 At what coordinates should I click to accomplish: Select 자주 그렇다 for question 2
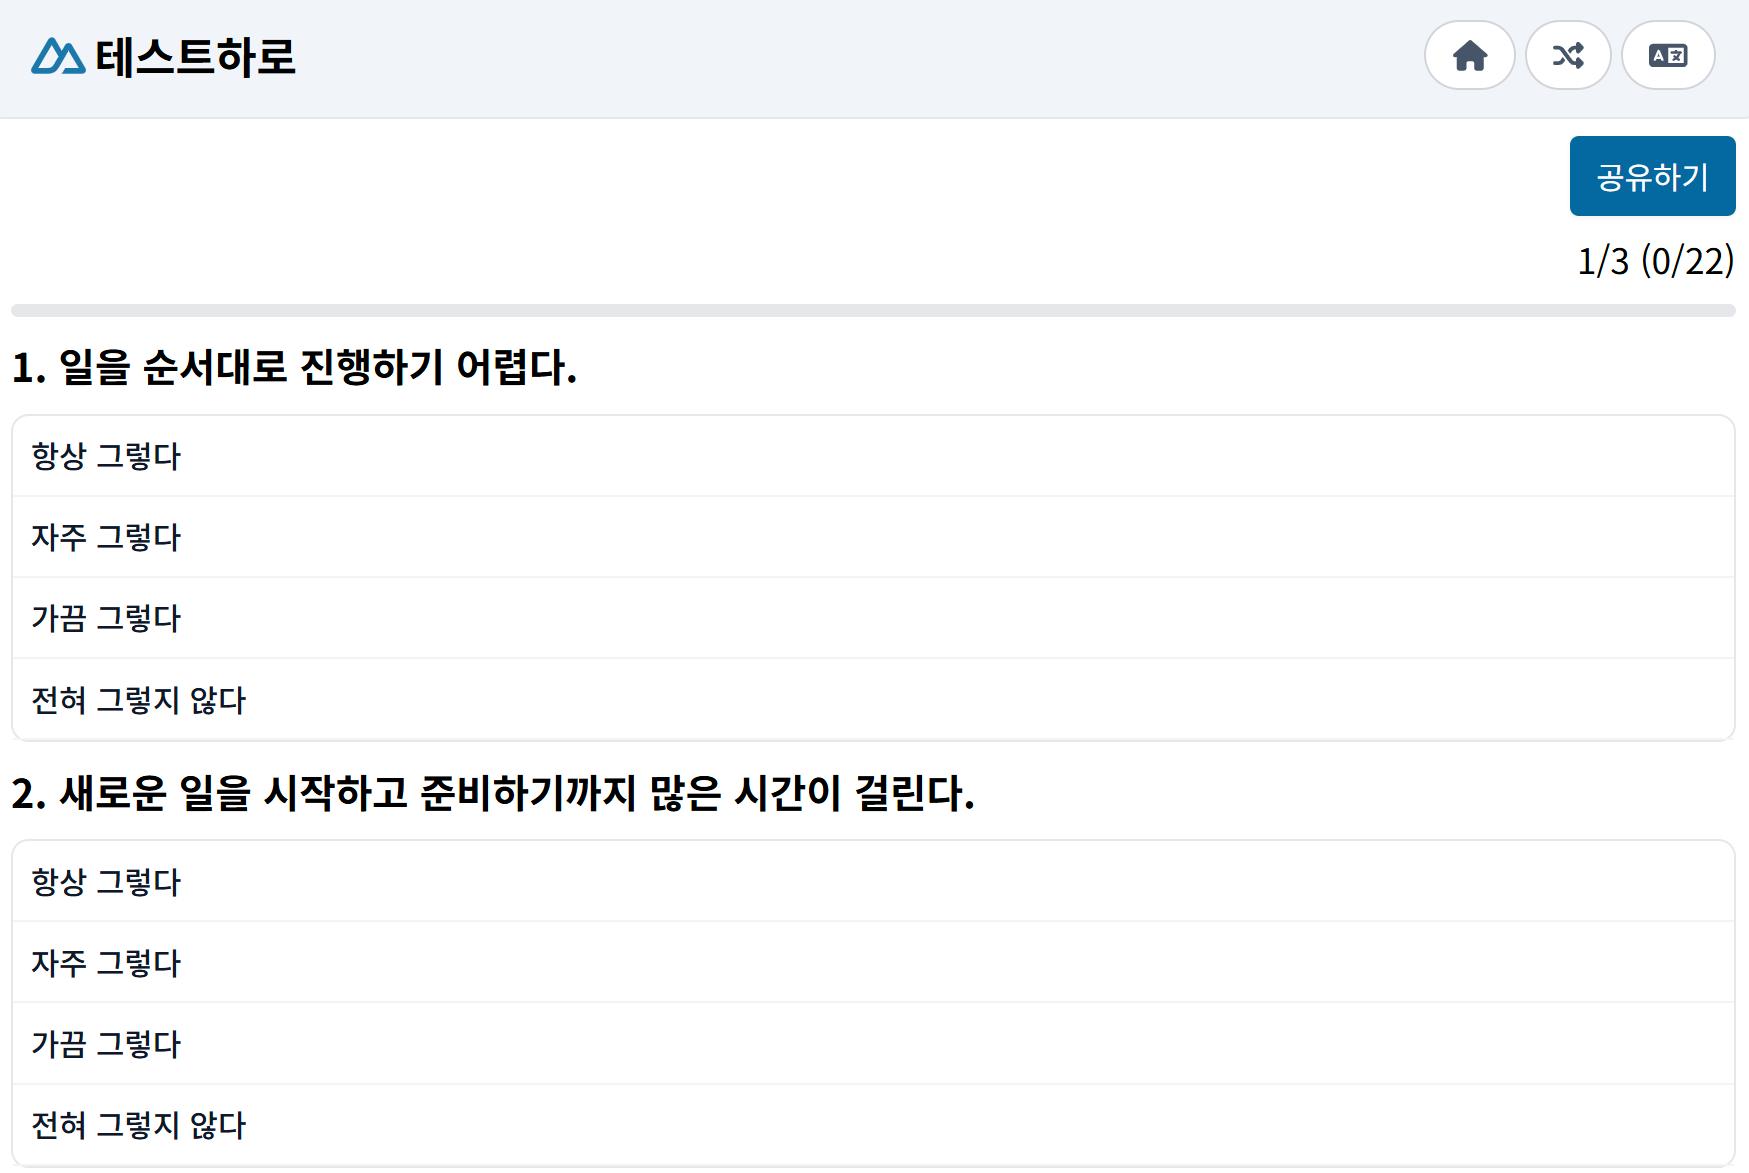(x=872, y=963)
